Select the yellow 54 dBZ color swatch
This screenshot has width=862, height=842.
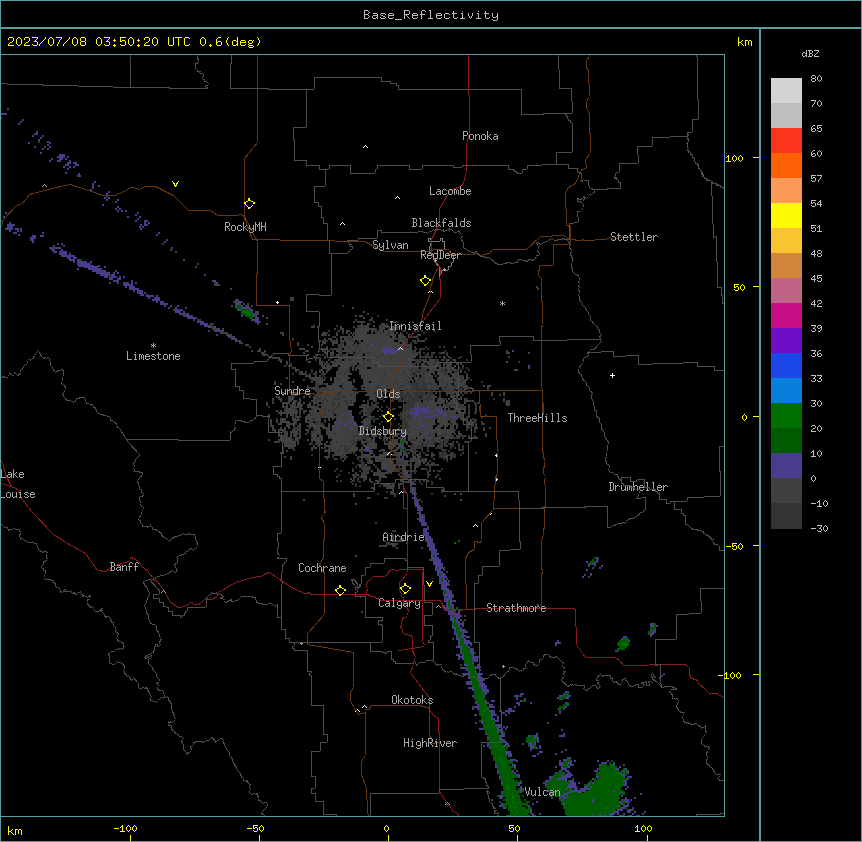click(786, 215)
